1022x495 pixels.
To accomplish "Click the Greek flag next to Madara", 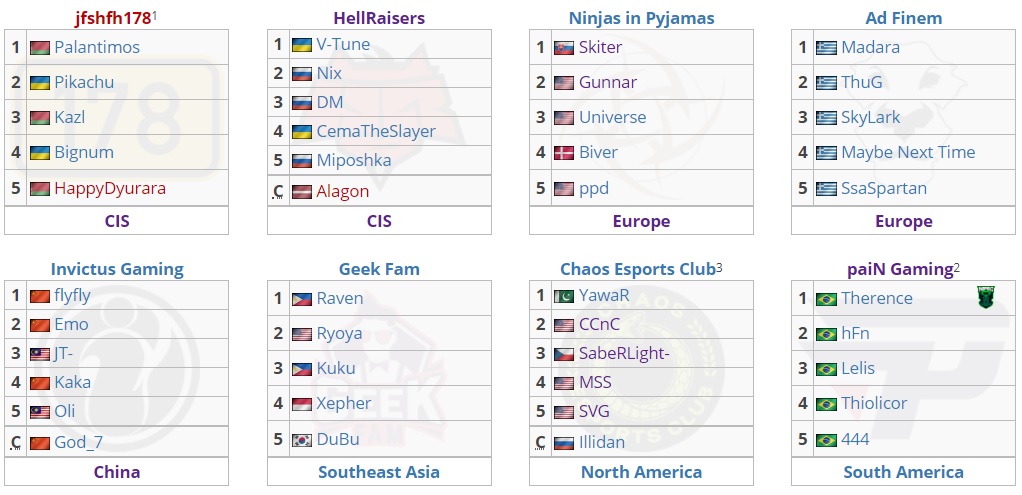I will (826, 48).
